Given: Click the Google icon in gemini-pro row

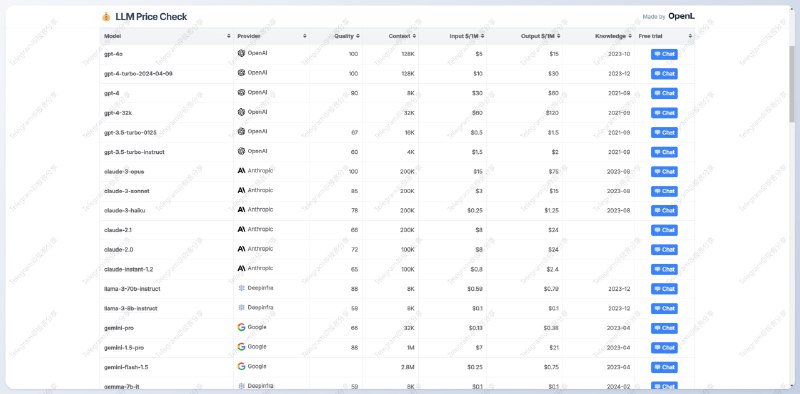Looking at the screenshot, I should (241, 327).
